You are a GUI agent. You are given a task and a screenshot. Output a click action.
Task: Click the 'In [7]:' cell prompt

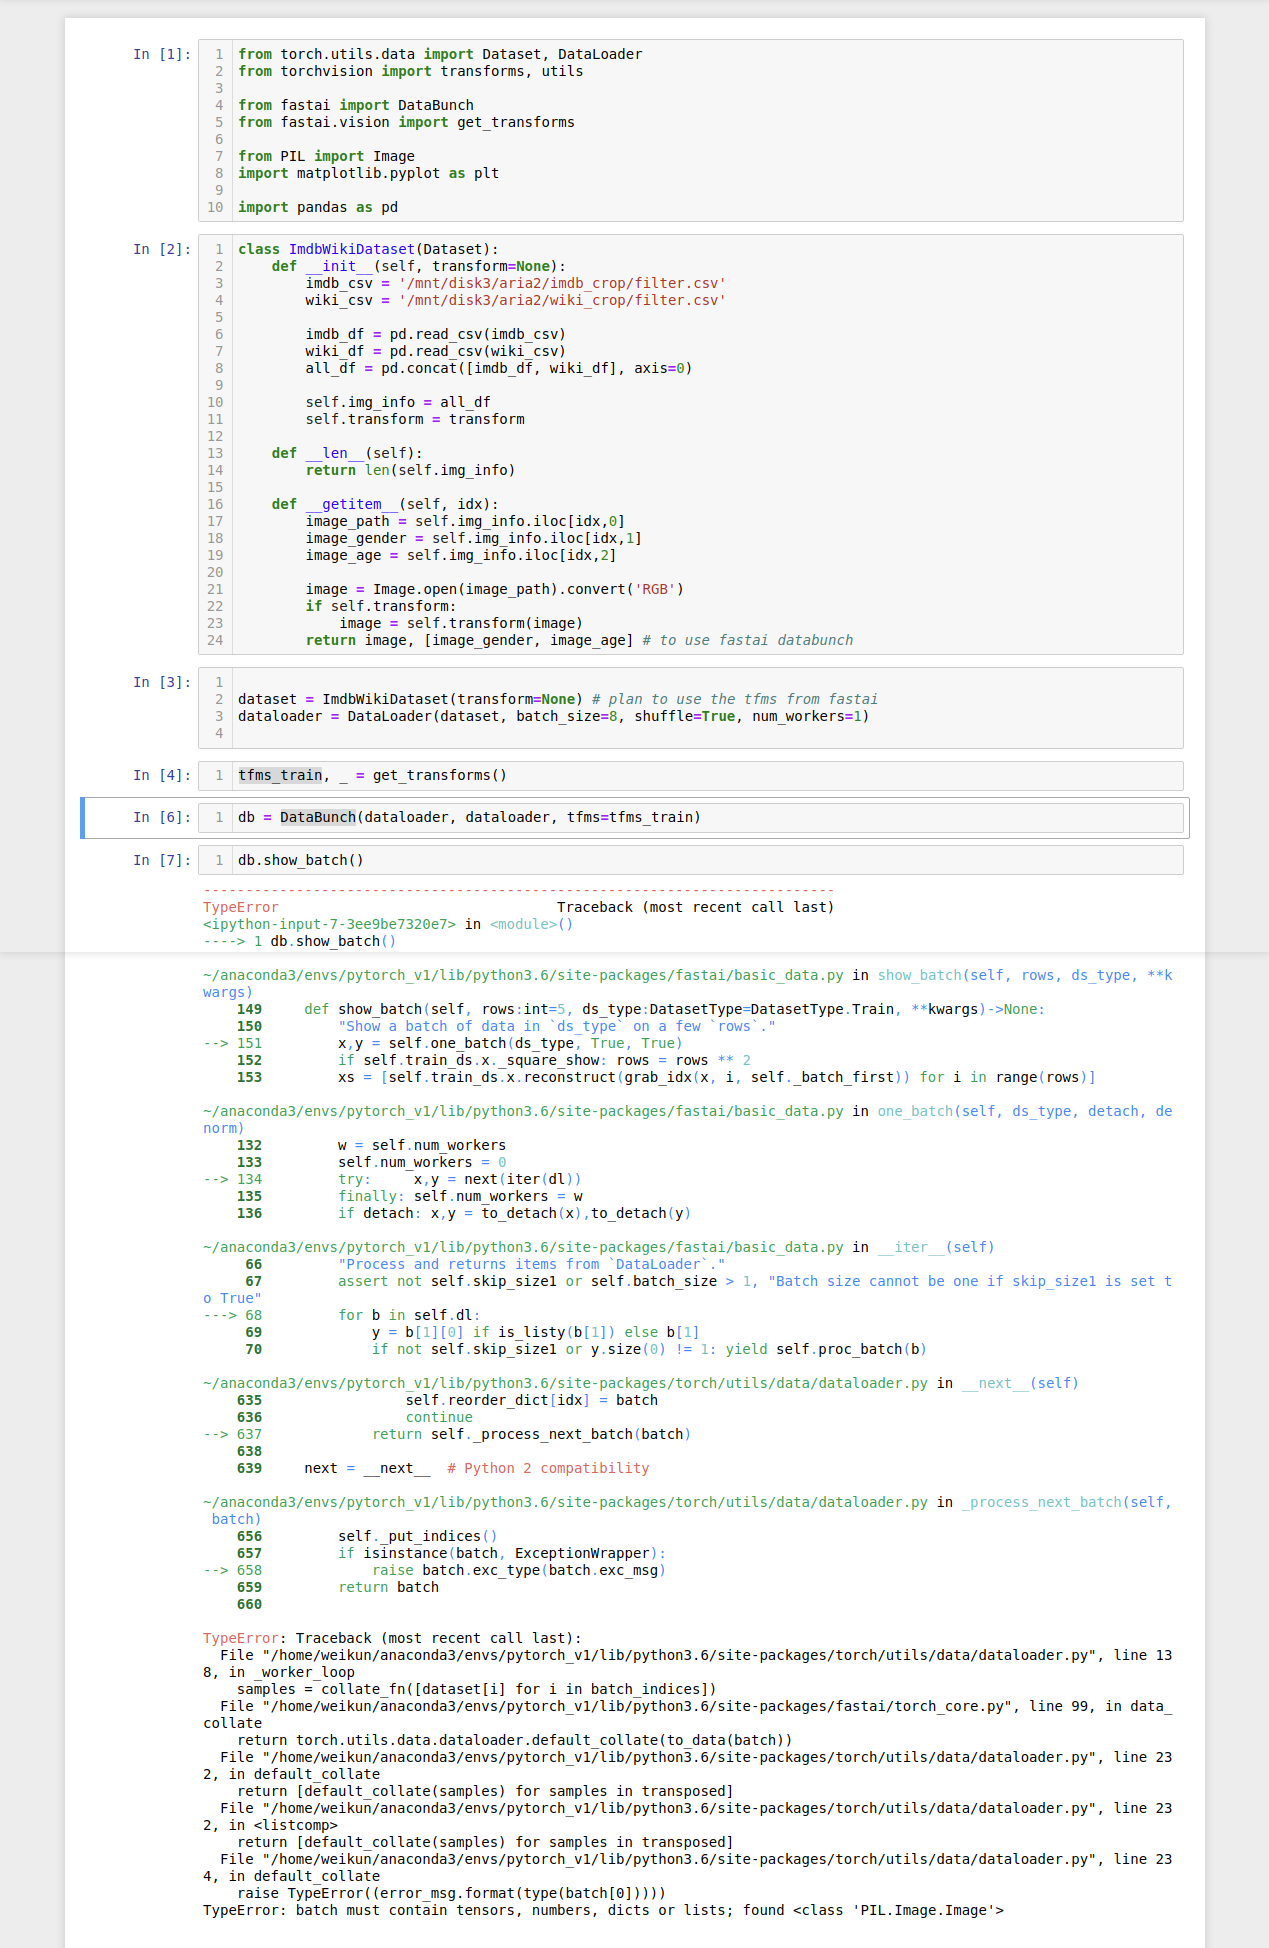coord(161,860)
